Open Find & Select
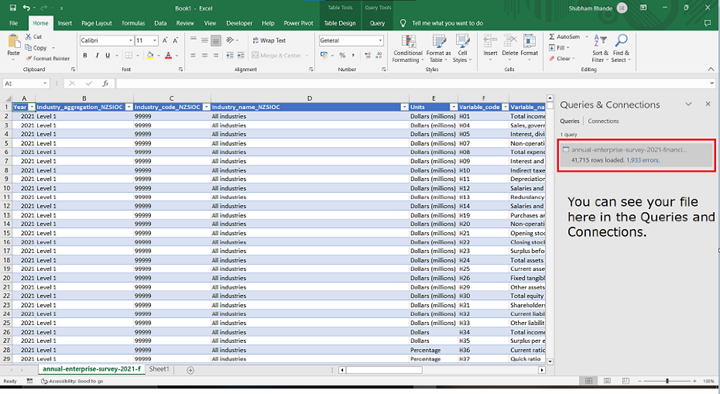The width and height of the screenshot is (720, 394). click(621, 49)
